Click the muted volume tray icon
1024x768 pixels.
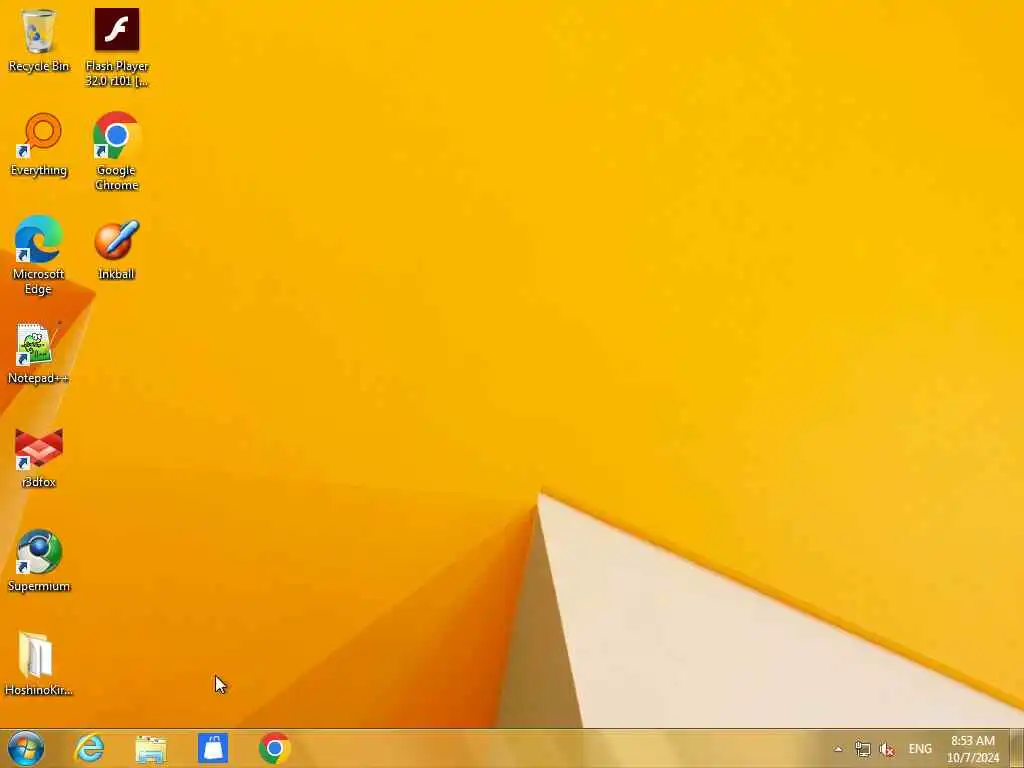887,749
